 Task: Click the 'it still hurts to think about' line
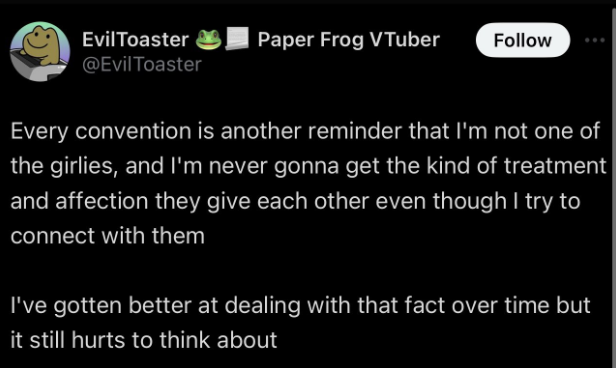tap(144, 340)
